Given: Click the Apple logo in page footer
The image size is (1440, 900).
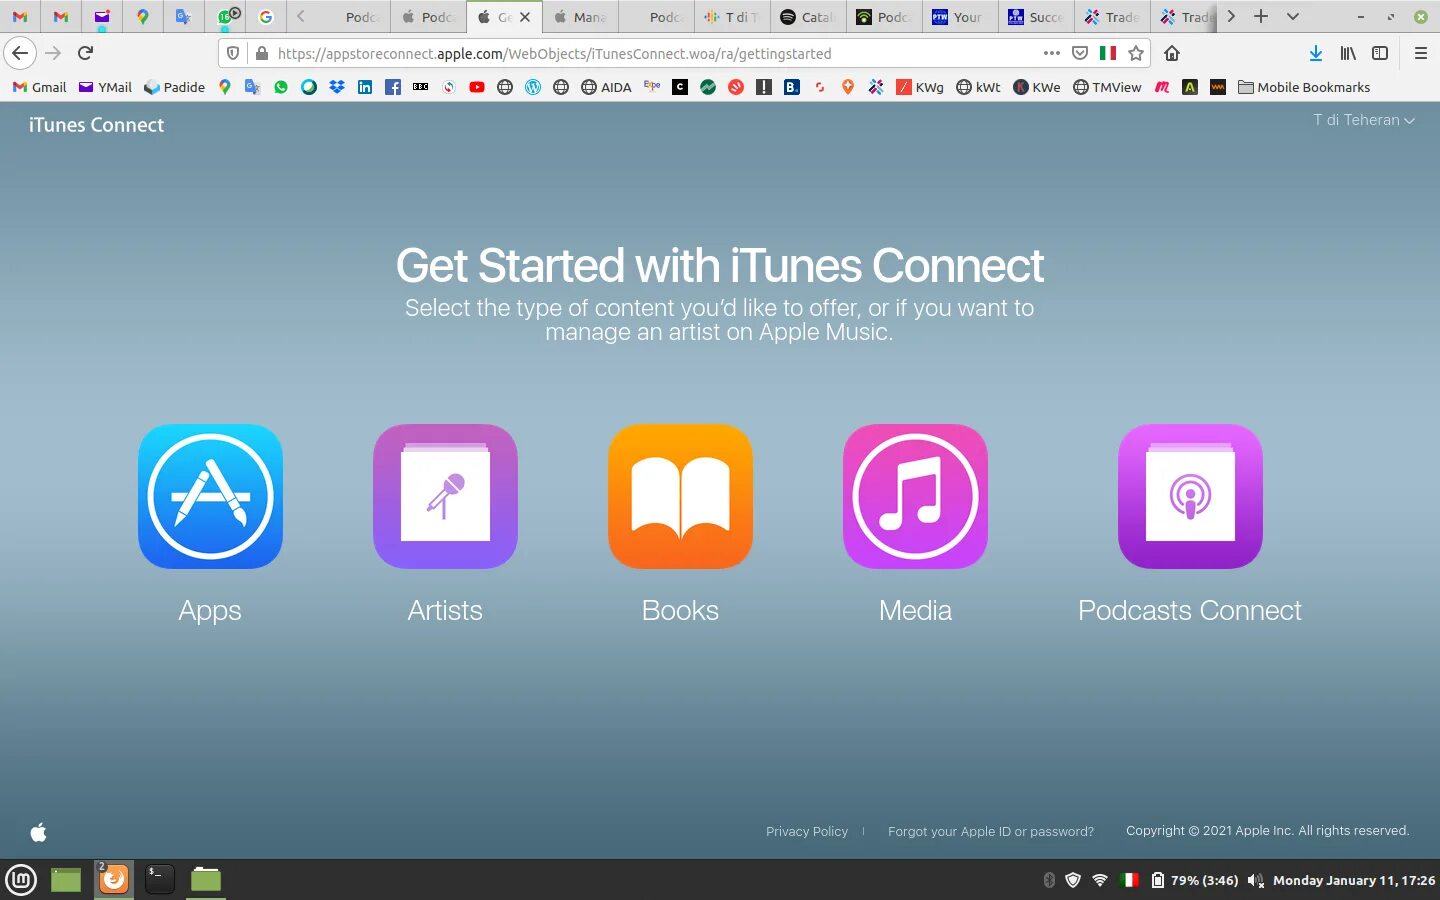Looking at the screenshot, I should [39, 832].
